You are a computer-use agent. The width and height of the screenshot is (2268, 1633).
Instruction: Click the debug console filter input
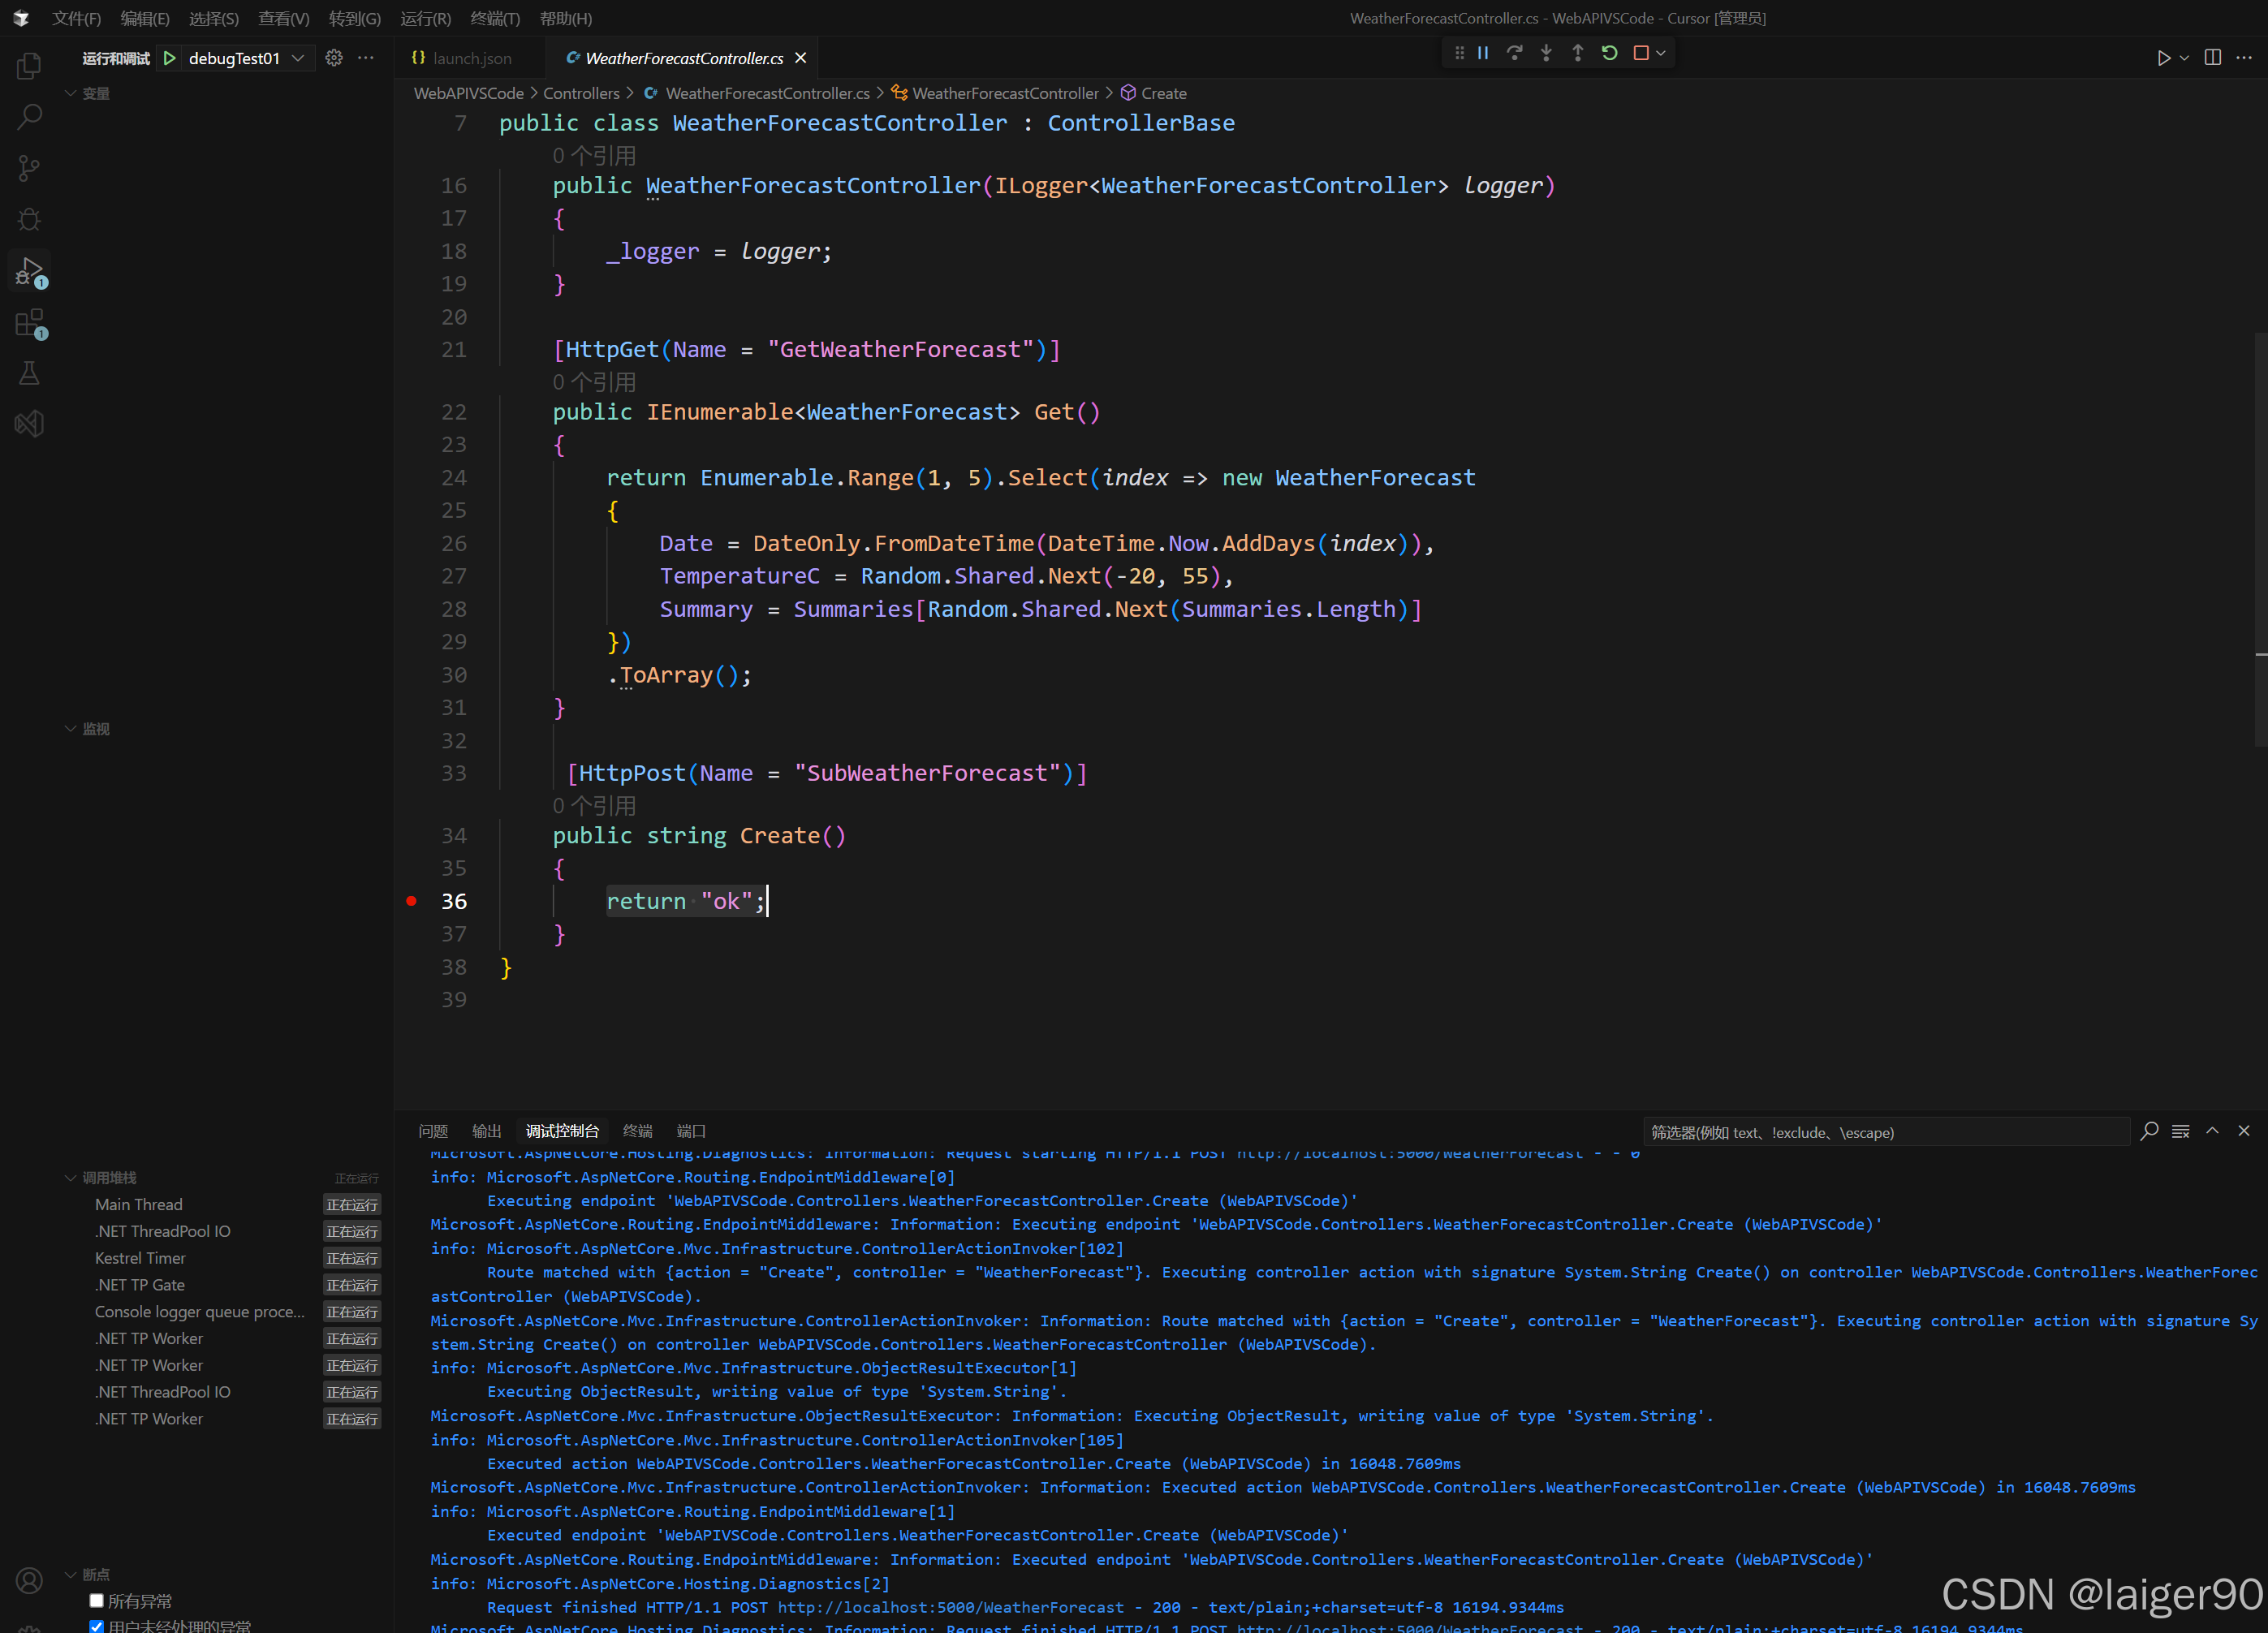(x=1885, y=1132)
